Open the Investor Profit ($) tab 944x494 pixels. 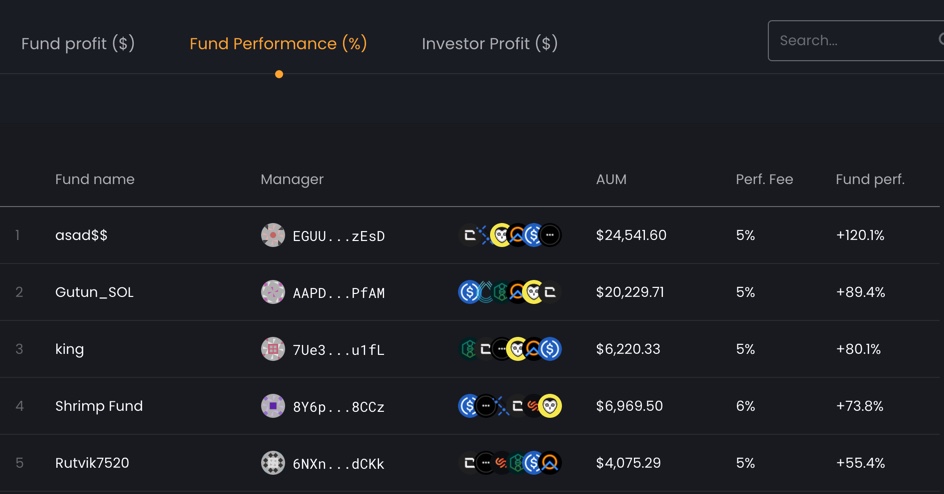[490, 44]
